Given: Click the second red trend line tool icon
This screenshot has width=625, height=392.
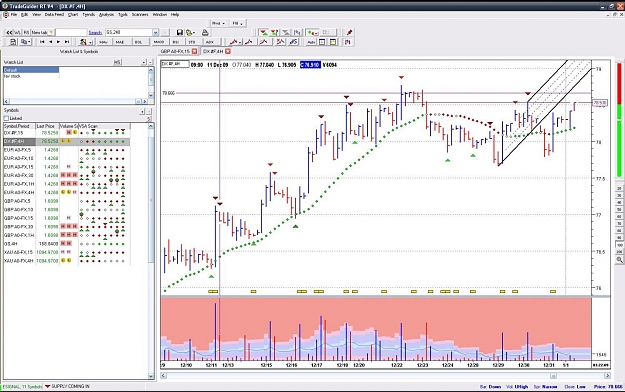Looking at the screenshot, I should click(250, 42).
